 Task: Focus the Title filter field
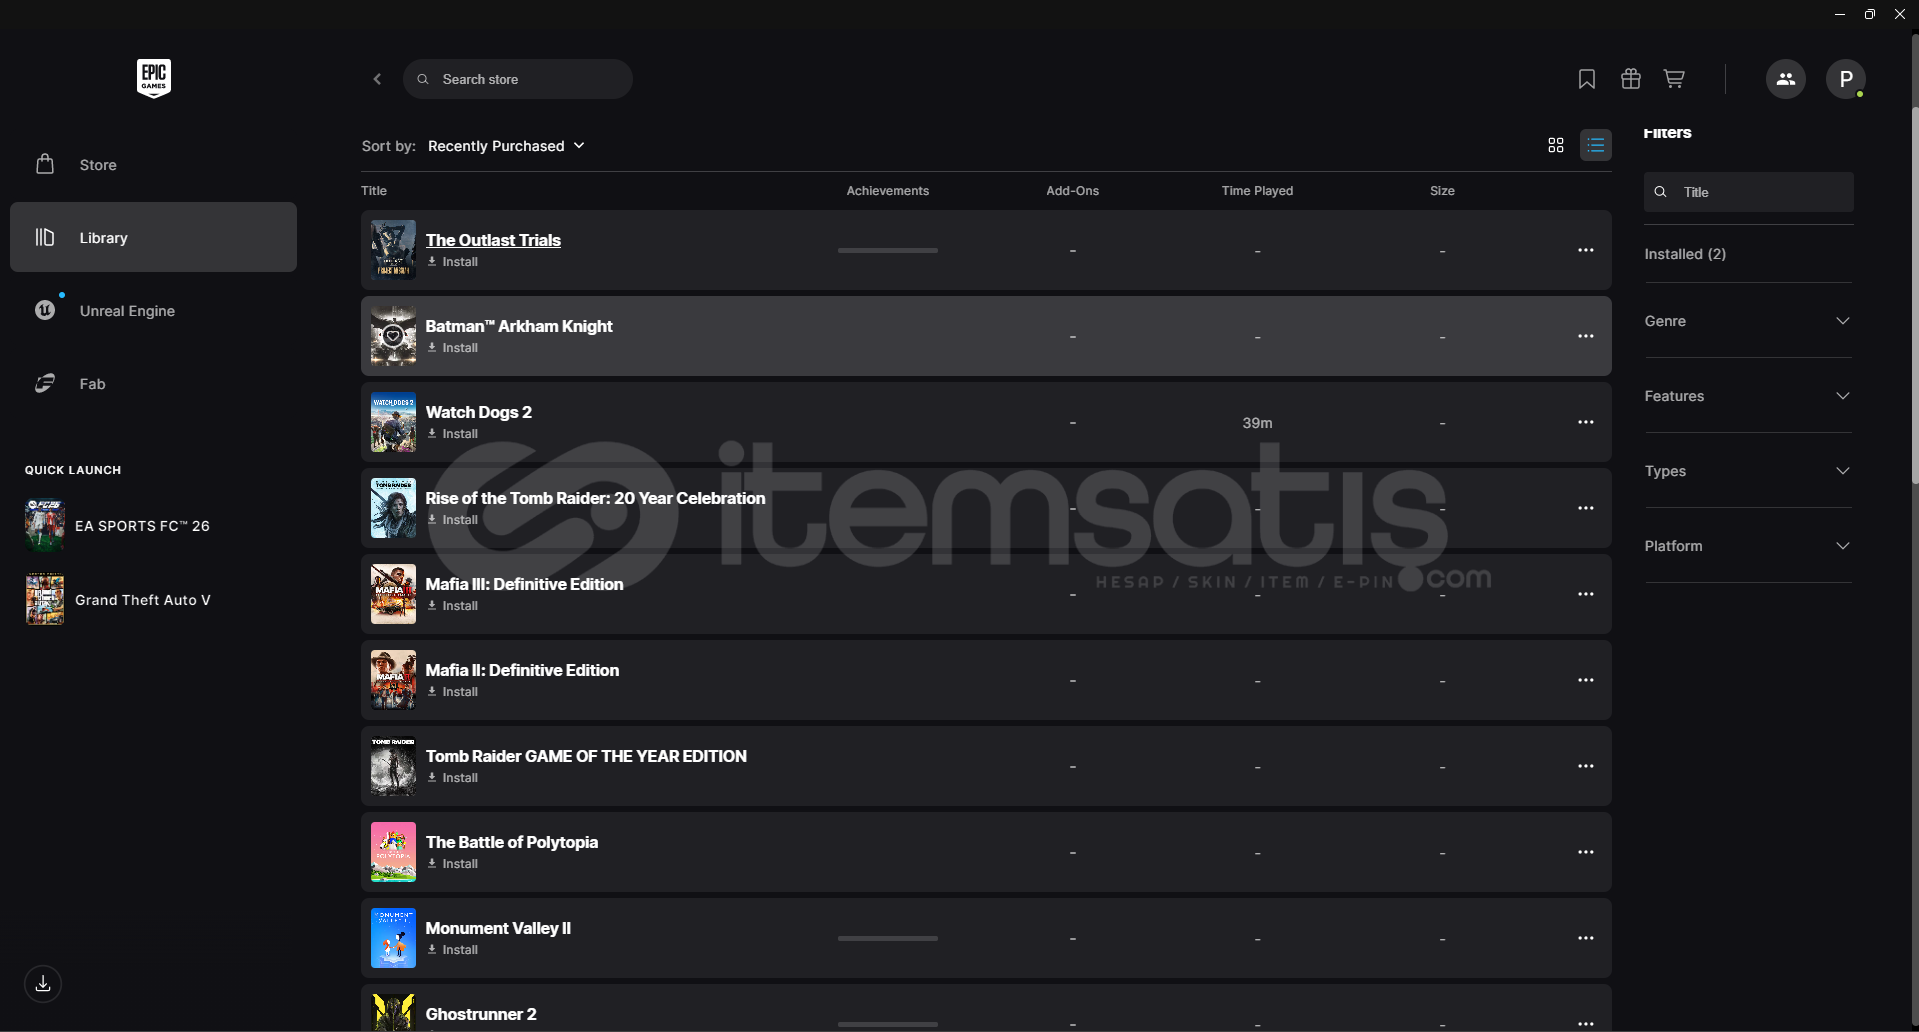click(1749, 192)
